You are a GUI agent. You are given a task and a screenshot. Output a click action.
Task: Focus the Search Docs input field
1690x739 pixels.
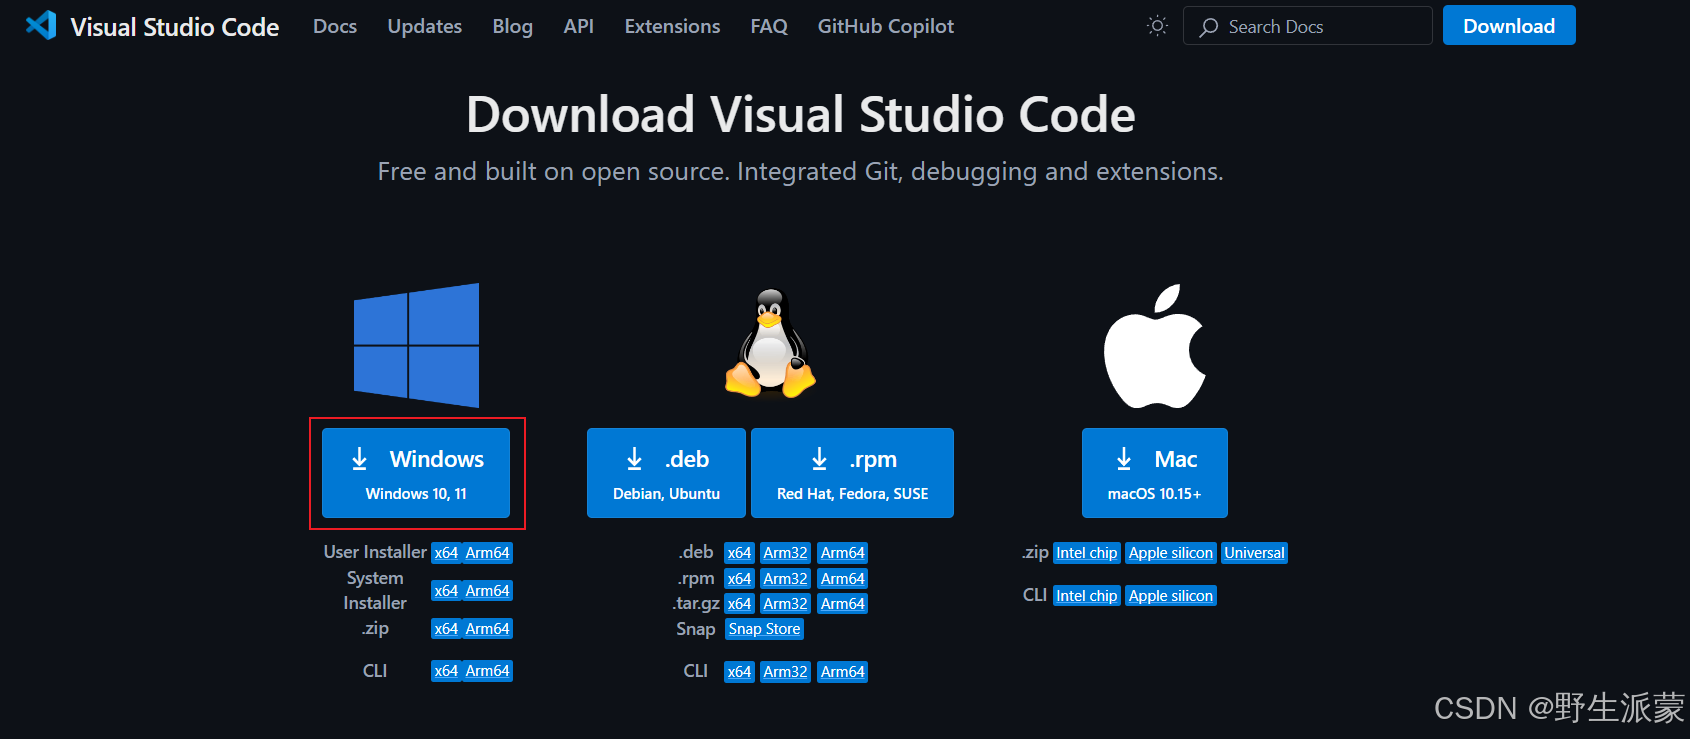click(1308, 26)
